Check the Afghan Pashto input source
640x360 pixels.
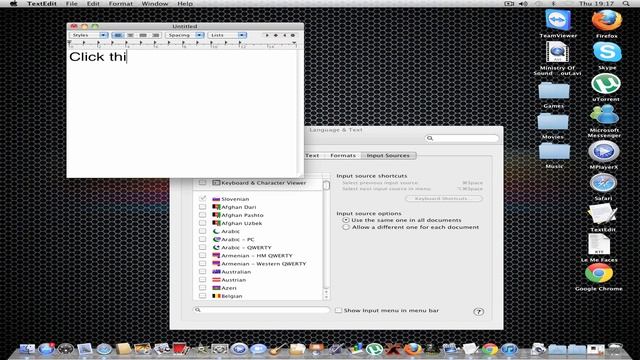[x=202, y=215]
